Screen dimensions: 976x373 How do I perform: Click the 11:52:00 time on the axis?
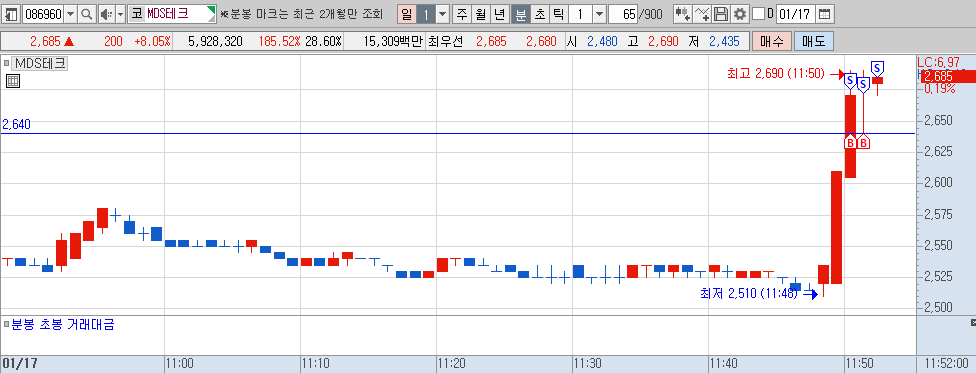point(946,364)
